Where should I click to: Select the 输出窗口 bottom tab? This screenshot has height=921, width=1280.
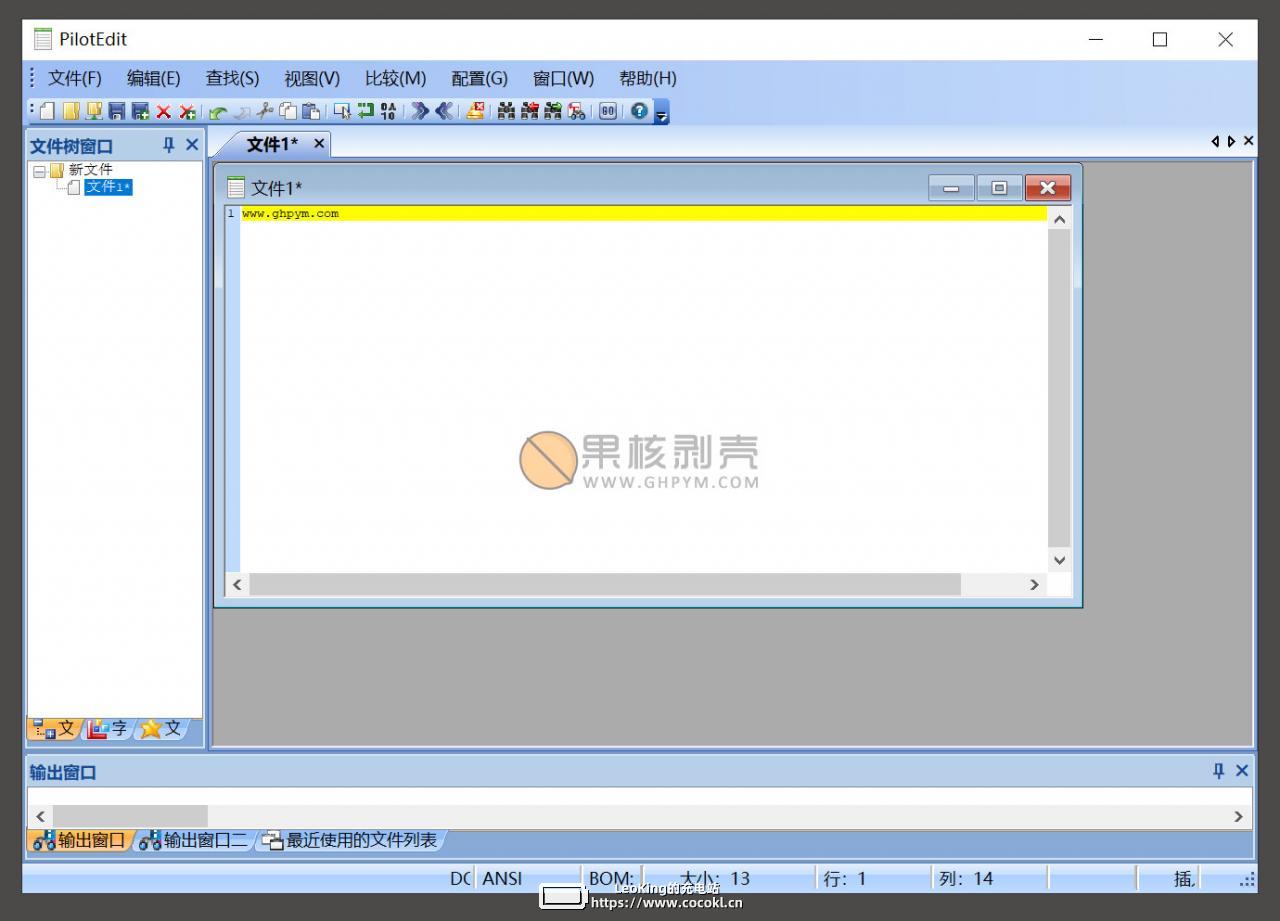tap(79, 841)
